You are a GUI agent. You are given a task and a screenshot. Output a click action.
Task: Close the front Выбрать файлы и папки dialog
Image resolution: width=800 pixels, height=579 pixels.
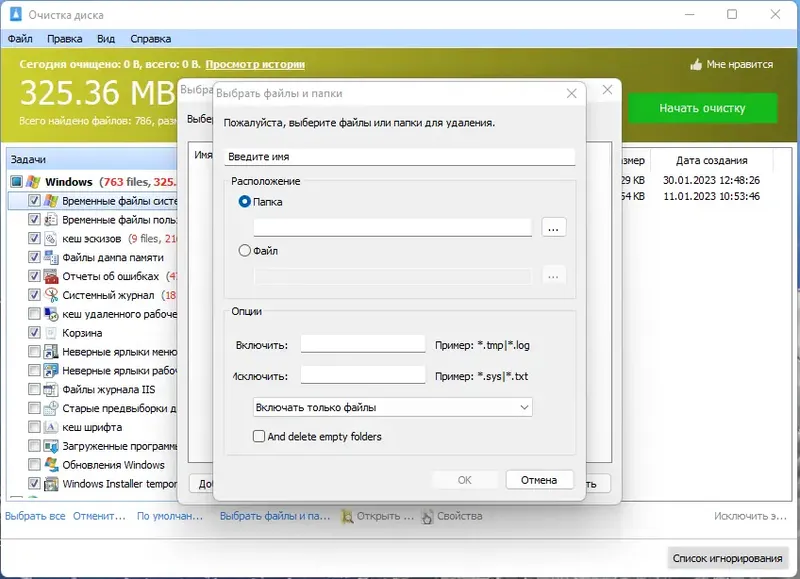tap(571, 93)
